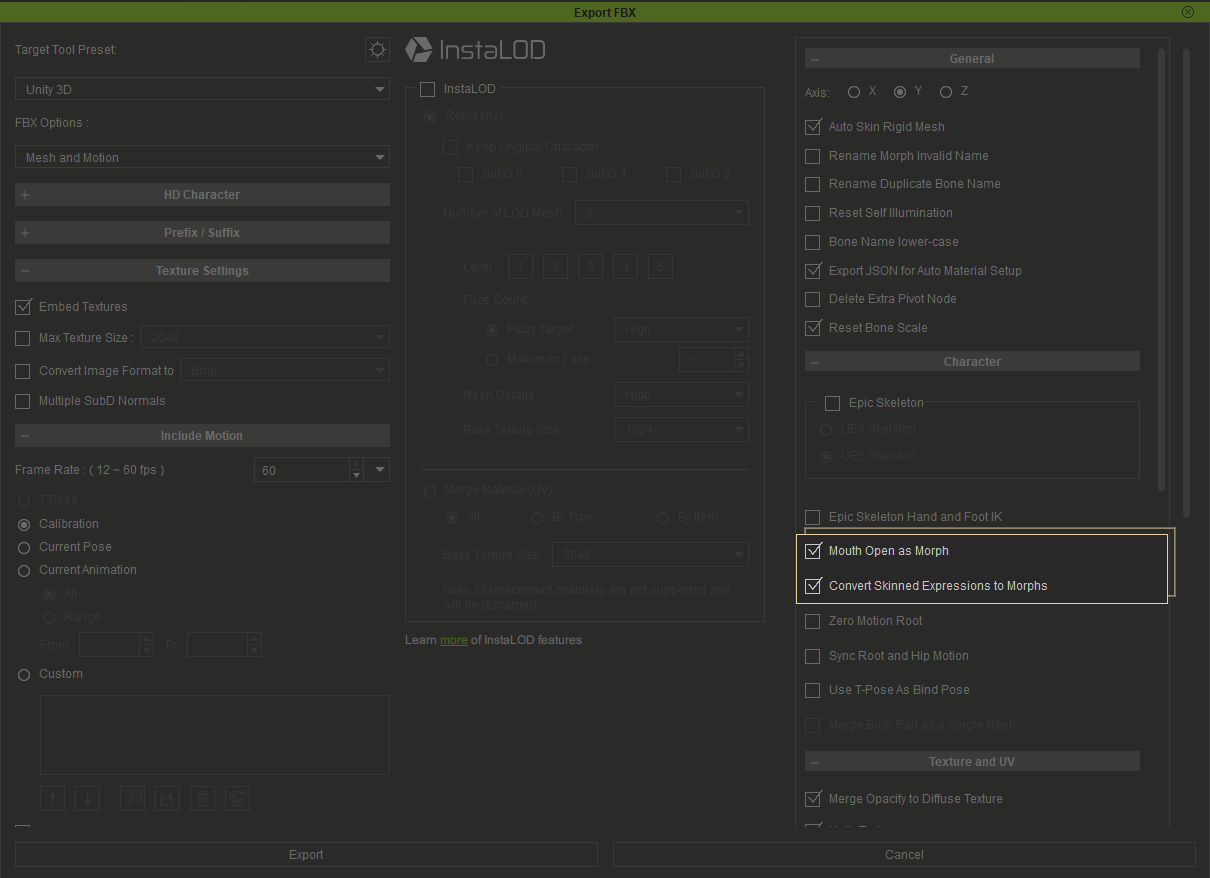This screenshot has height=878, width=1210.
Task: Open the Target Tool Preset gear settings
Action: point(377,49)
